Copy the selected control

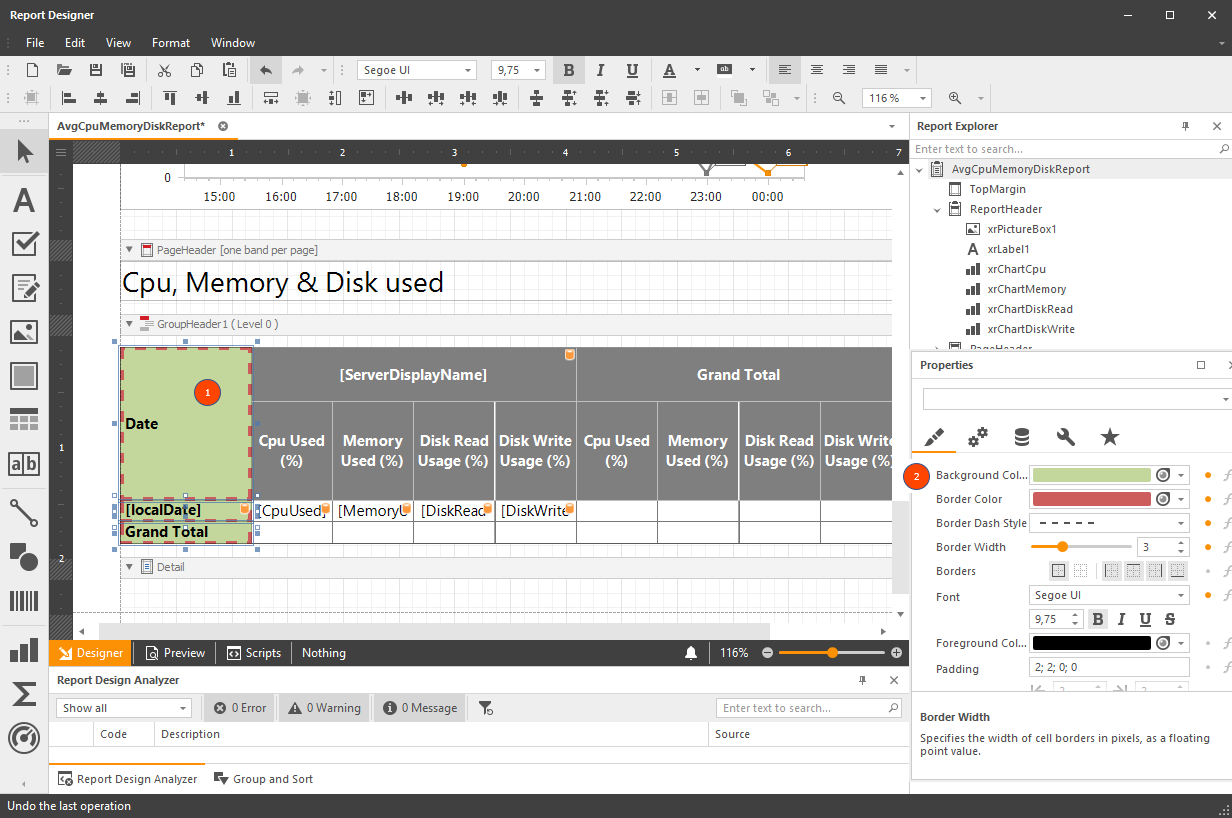(197, 70)
